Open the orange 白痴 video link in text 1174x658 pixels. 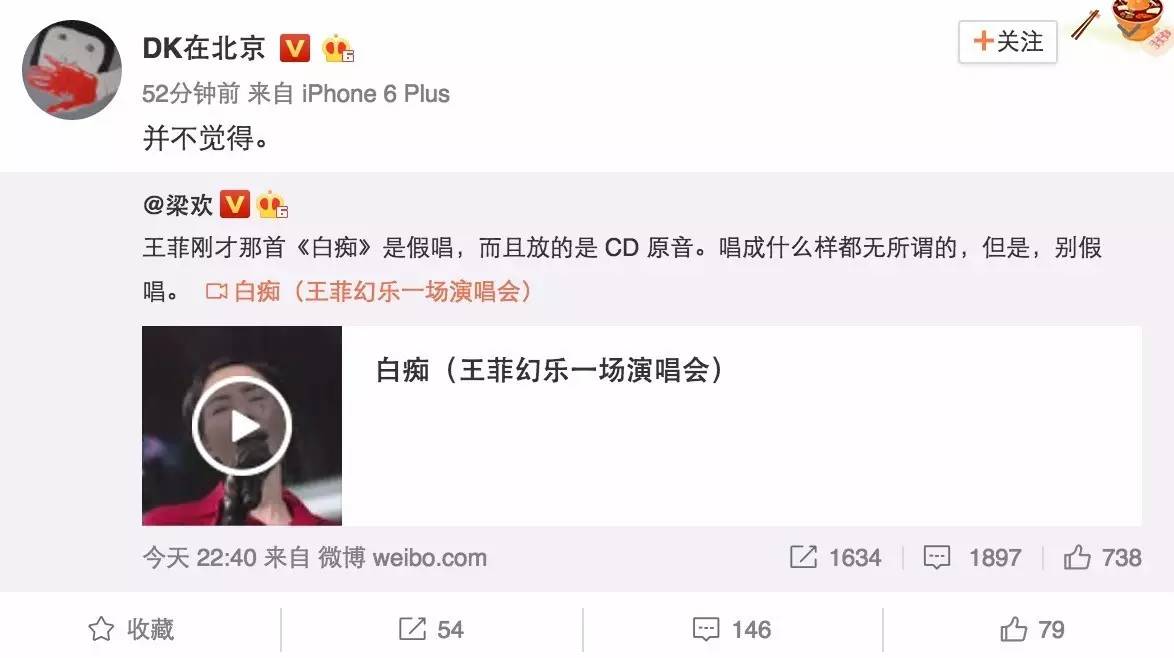click(369, 291)
